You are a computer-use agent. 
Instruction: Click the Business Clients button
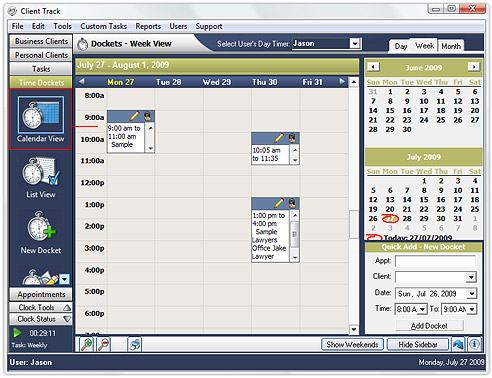41,41
